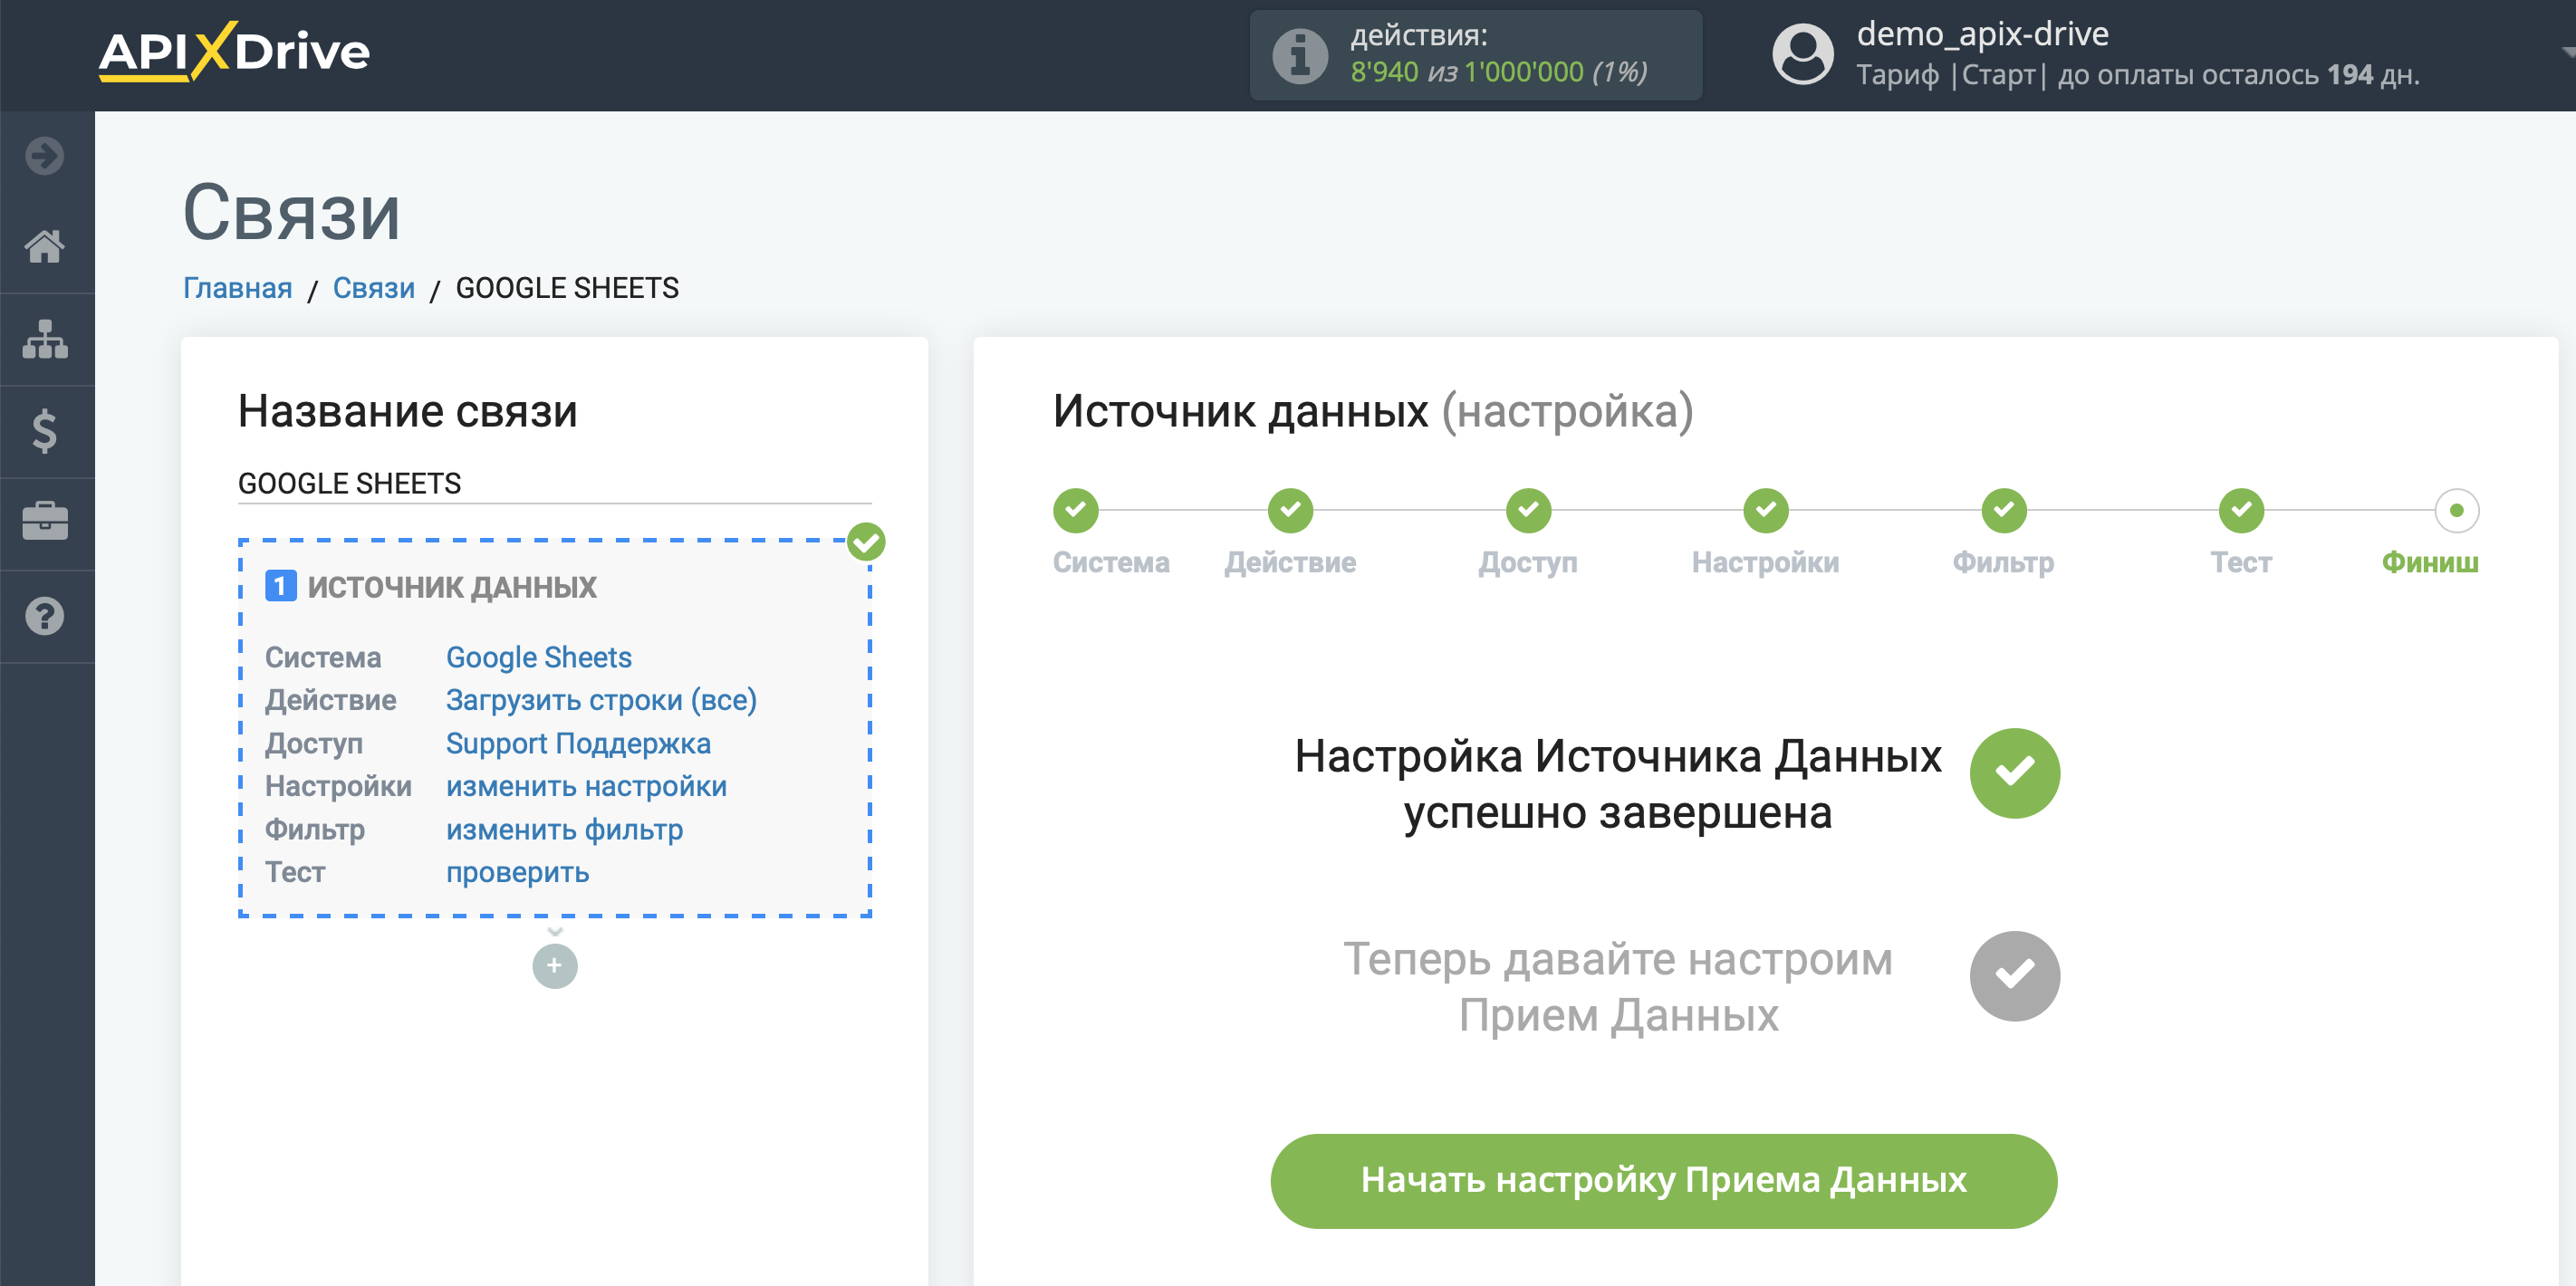Screen dimensions: 2576x1286
Task: Click the actions info icon
Action: pyautogui.click(x=1300, y=55)
